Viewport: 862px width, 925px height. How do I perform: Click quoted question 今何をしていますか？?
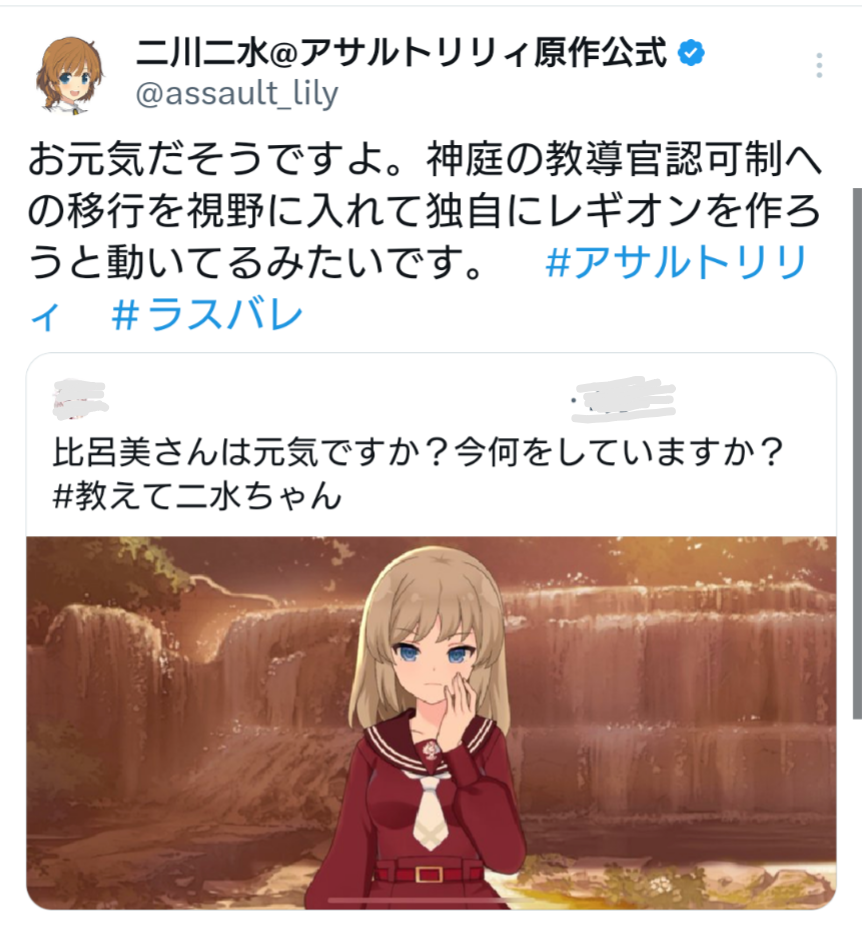[620, 453]
